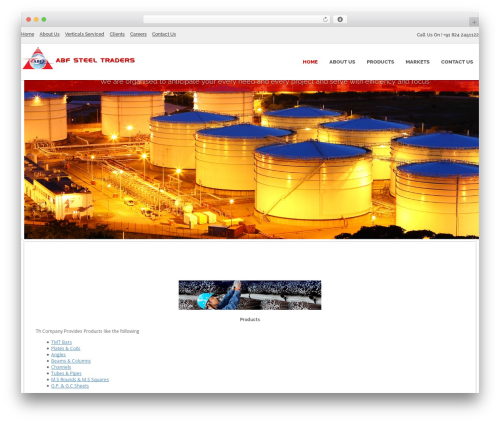Image resolution: width=500 pixels, height=423 pixels.
Task: Click the ABF Steel Traders logo
Action: click(38, 58)
